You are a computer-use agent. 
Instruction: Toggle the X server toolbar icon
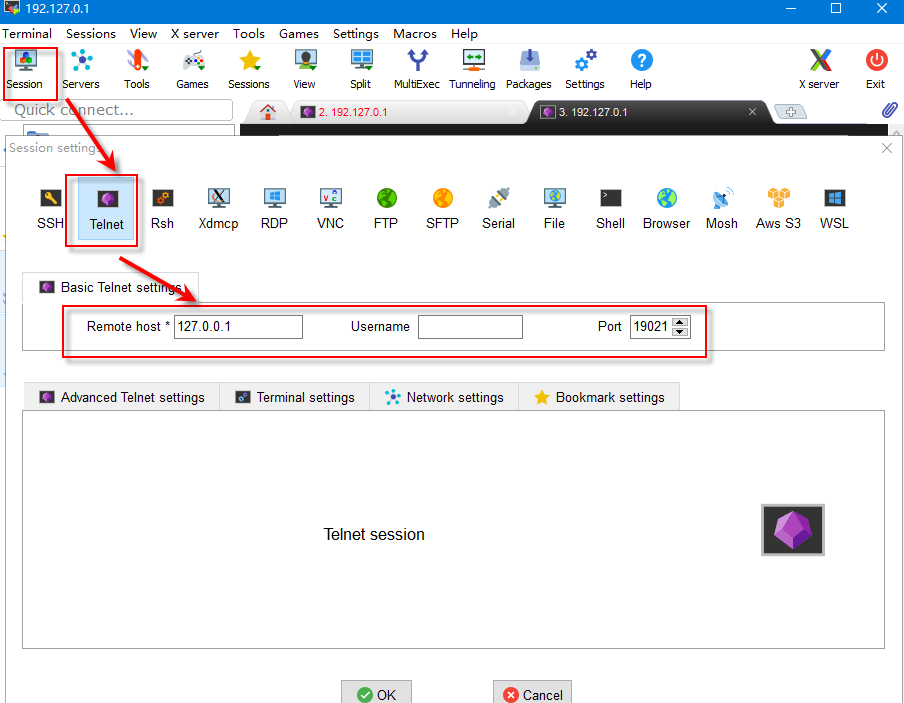819,70
